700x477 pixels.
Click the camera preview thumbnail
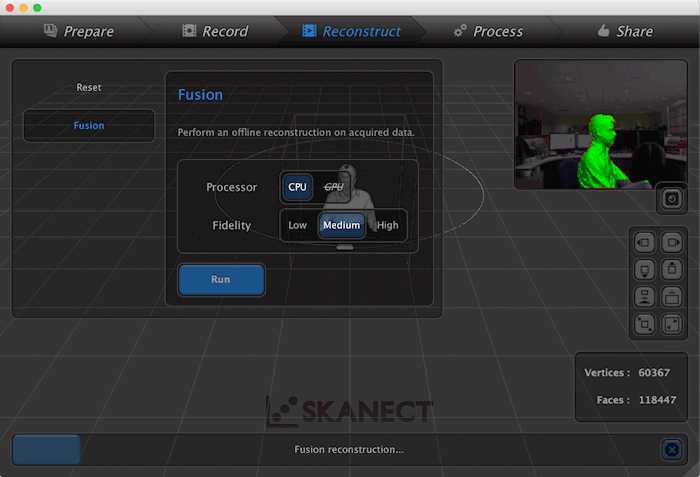click(600, 125)
